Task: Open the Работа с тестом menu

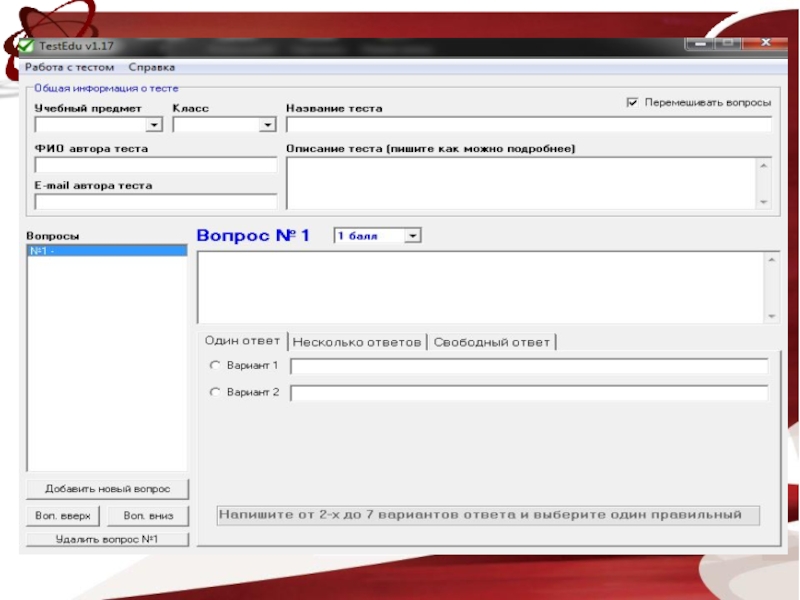Action: click(70, 67)
